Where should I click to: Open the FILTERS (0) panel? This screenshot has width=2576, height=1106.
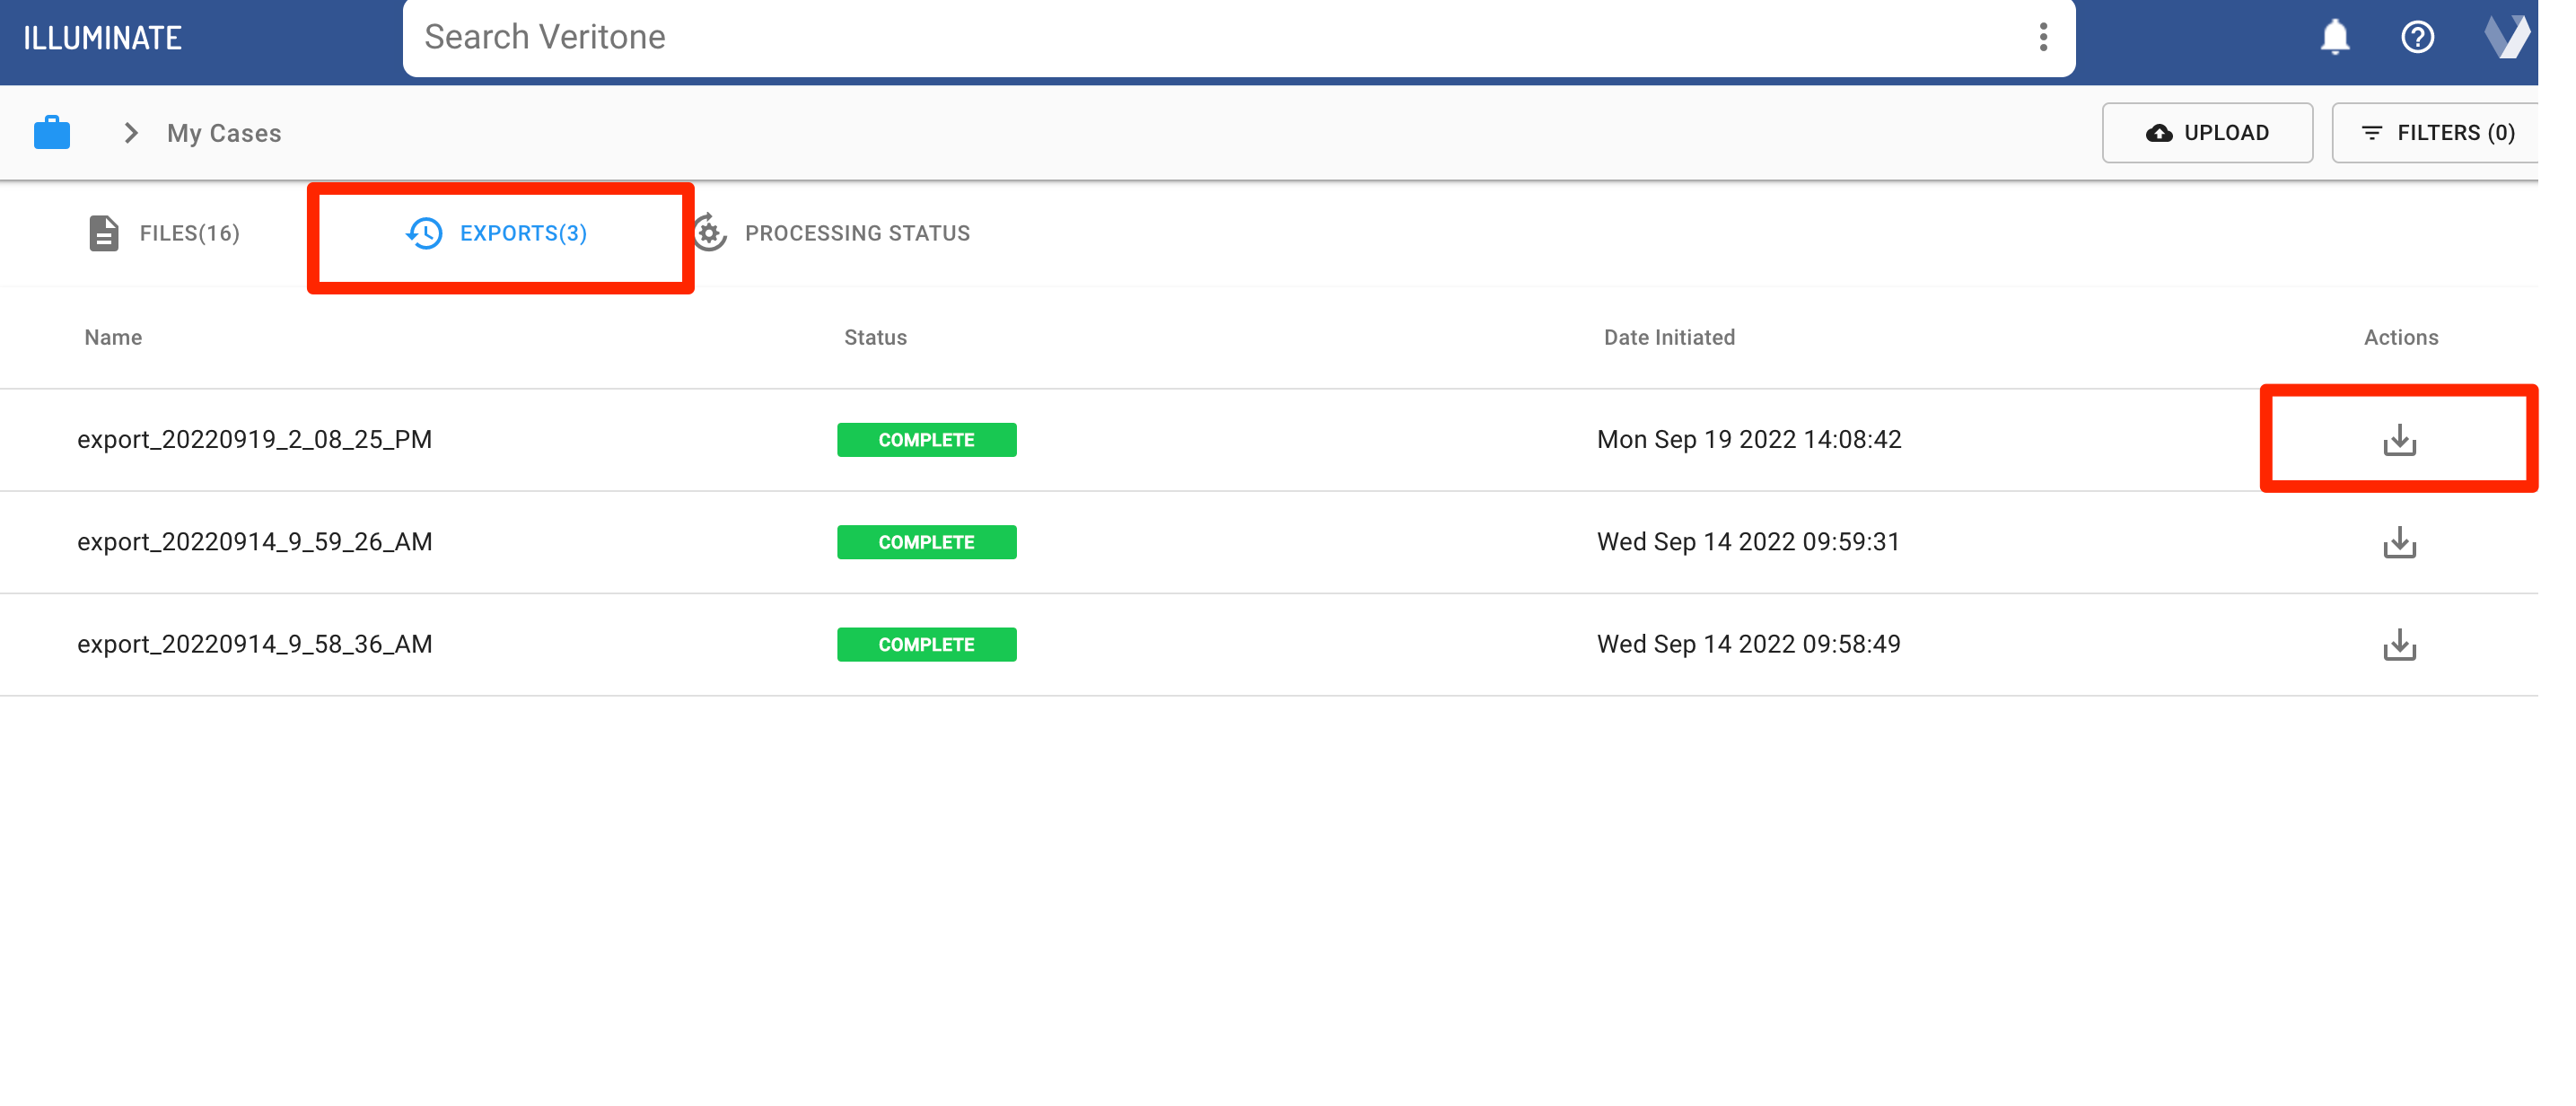pos(2436,133)
